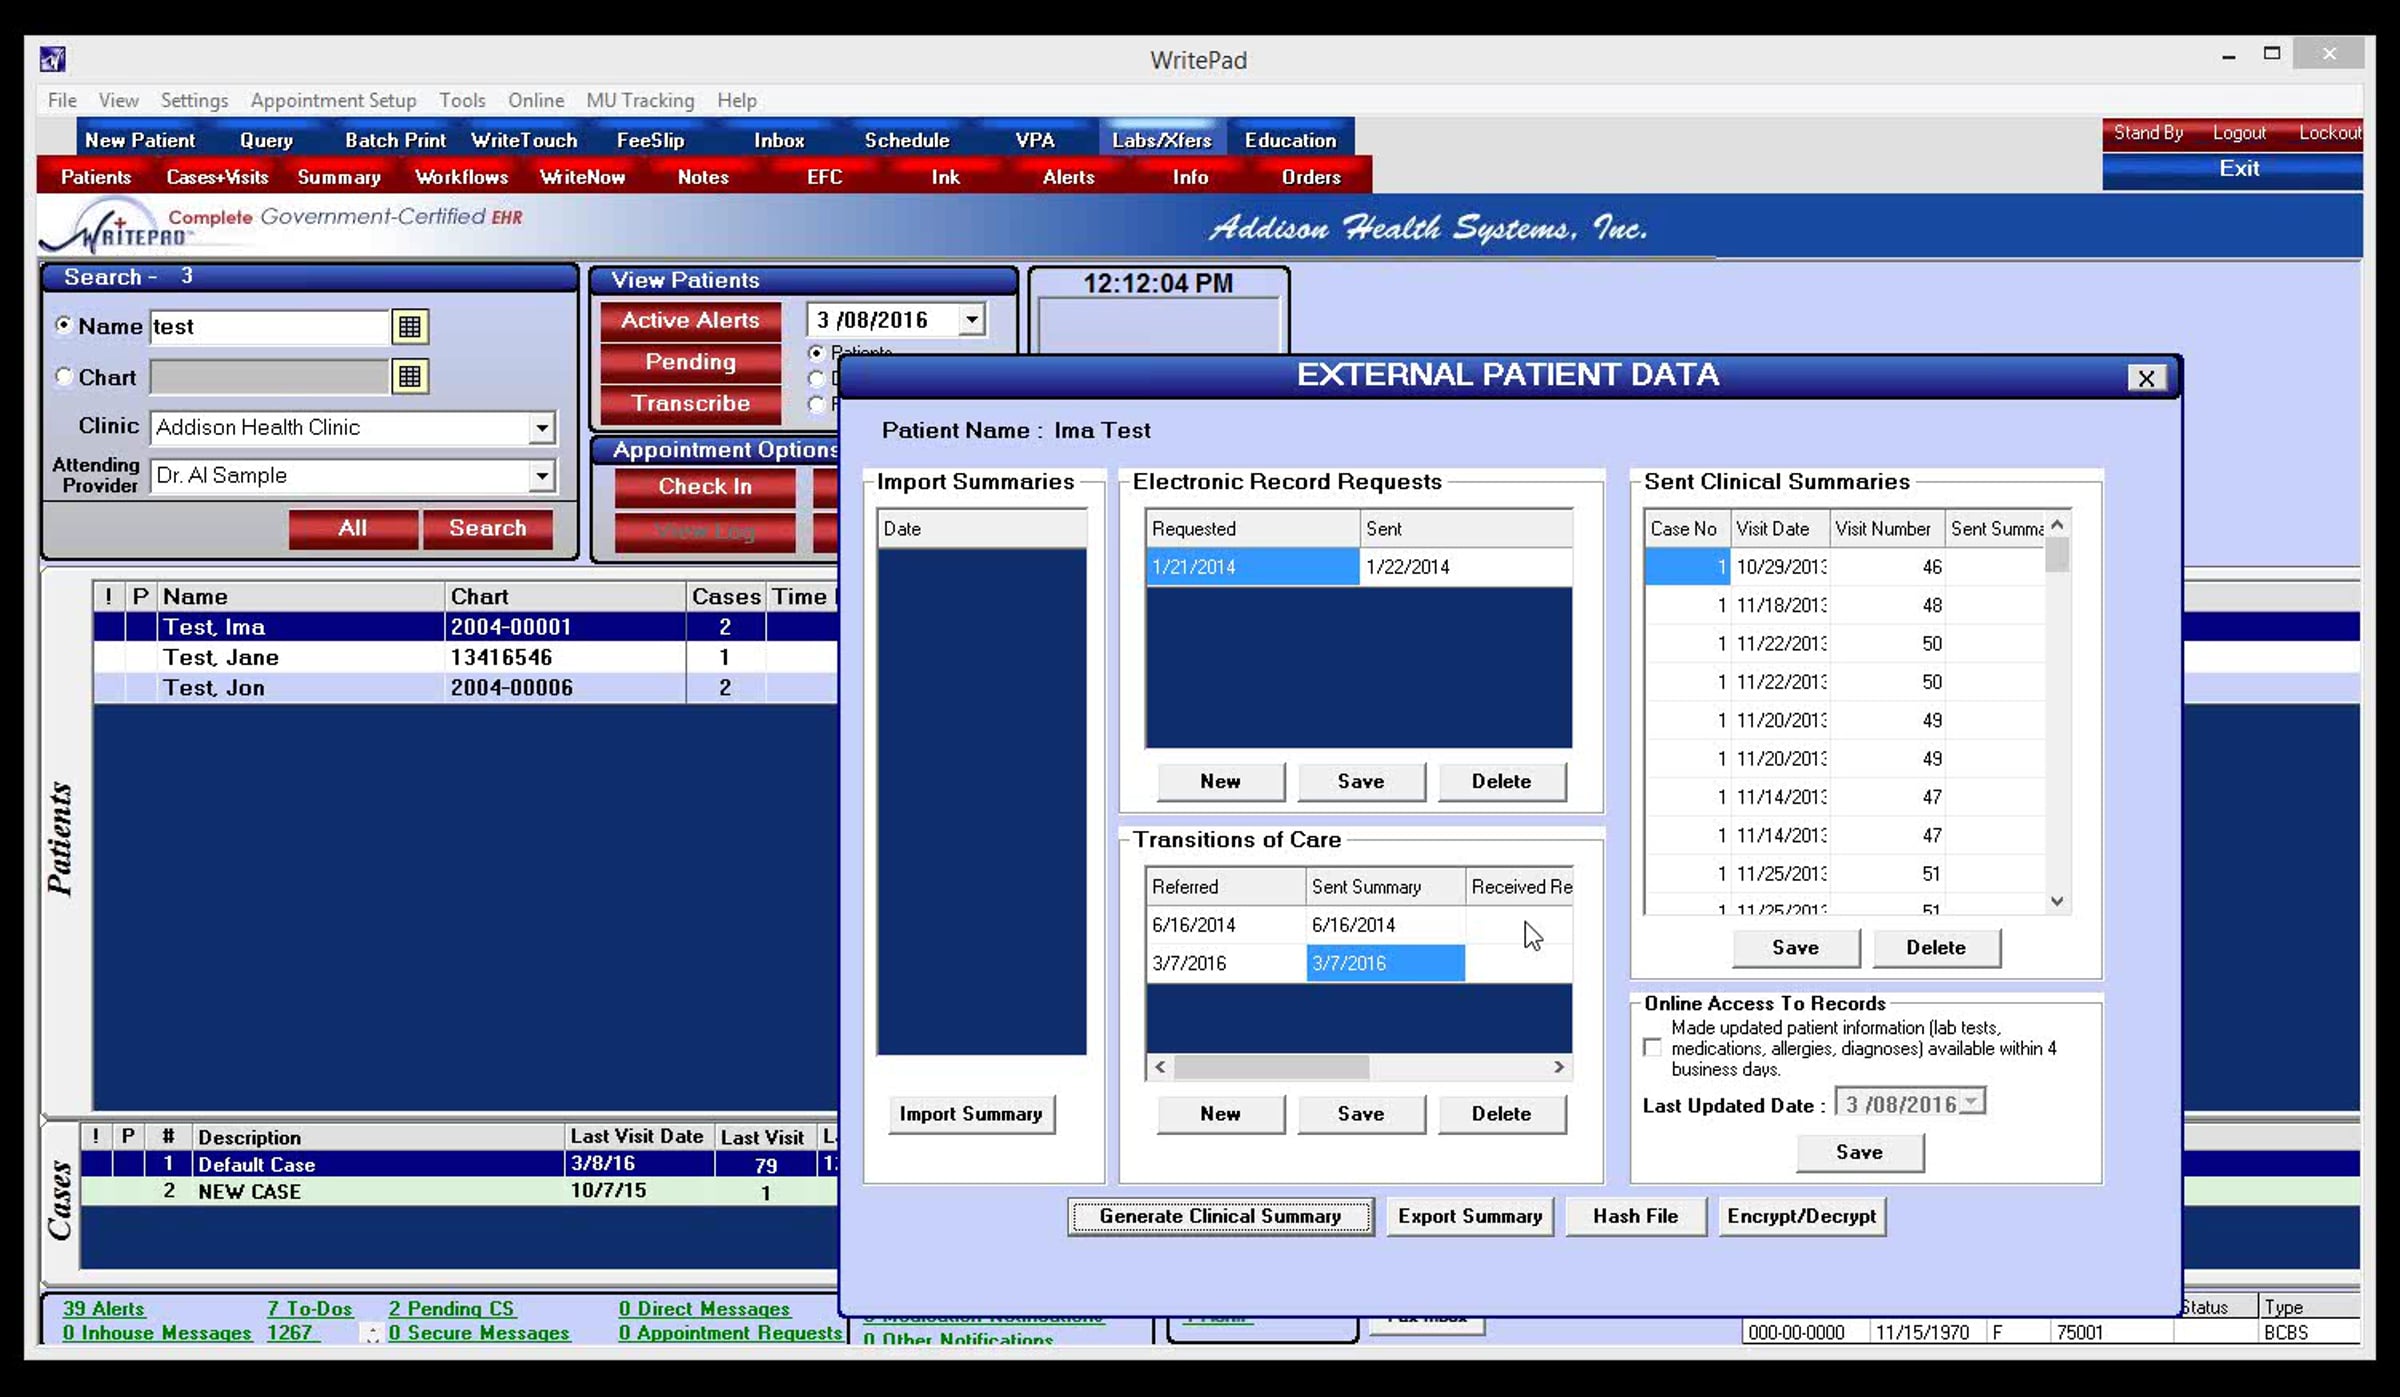Enable online access to records checkbox

pos(1652,1047)
